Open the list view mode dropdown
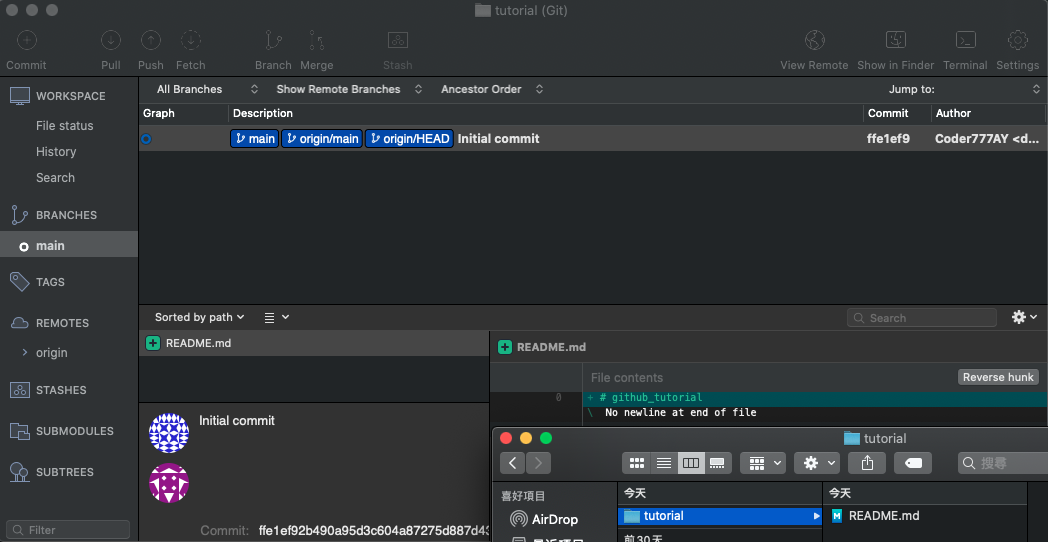Screen dimensions: 1048x542 tap(277, 317)
